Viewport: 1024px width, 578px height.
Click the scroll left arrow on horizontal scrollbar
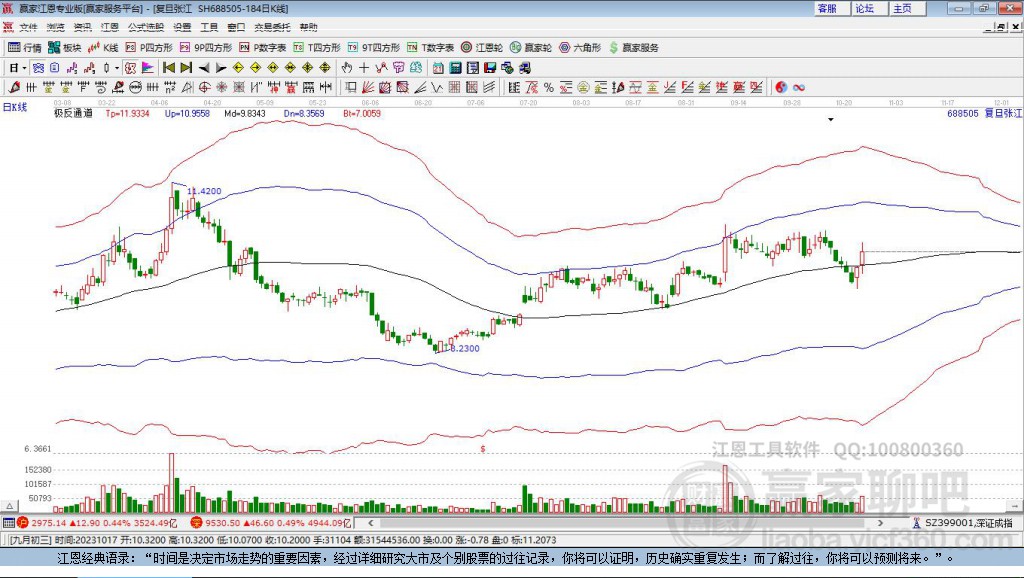tap(371, 522)
